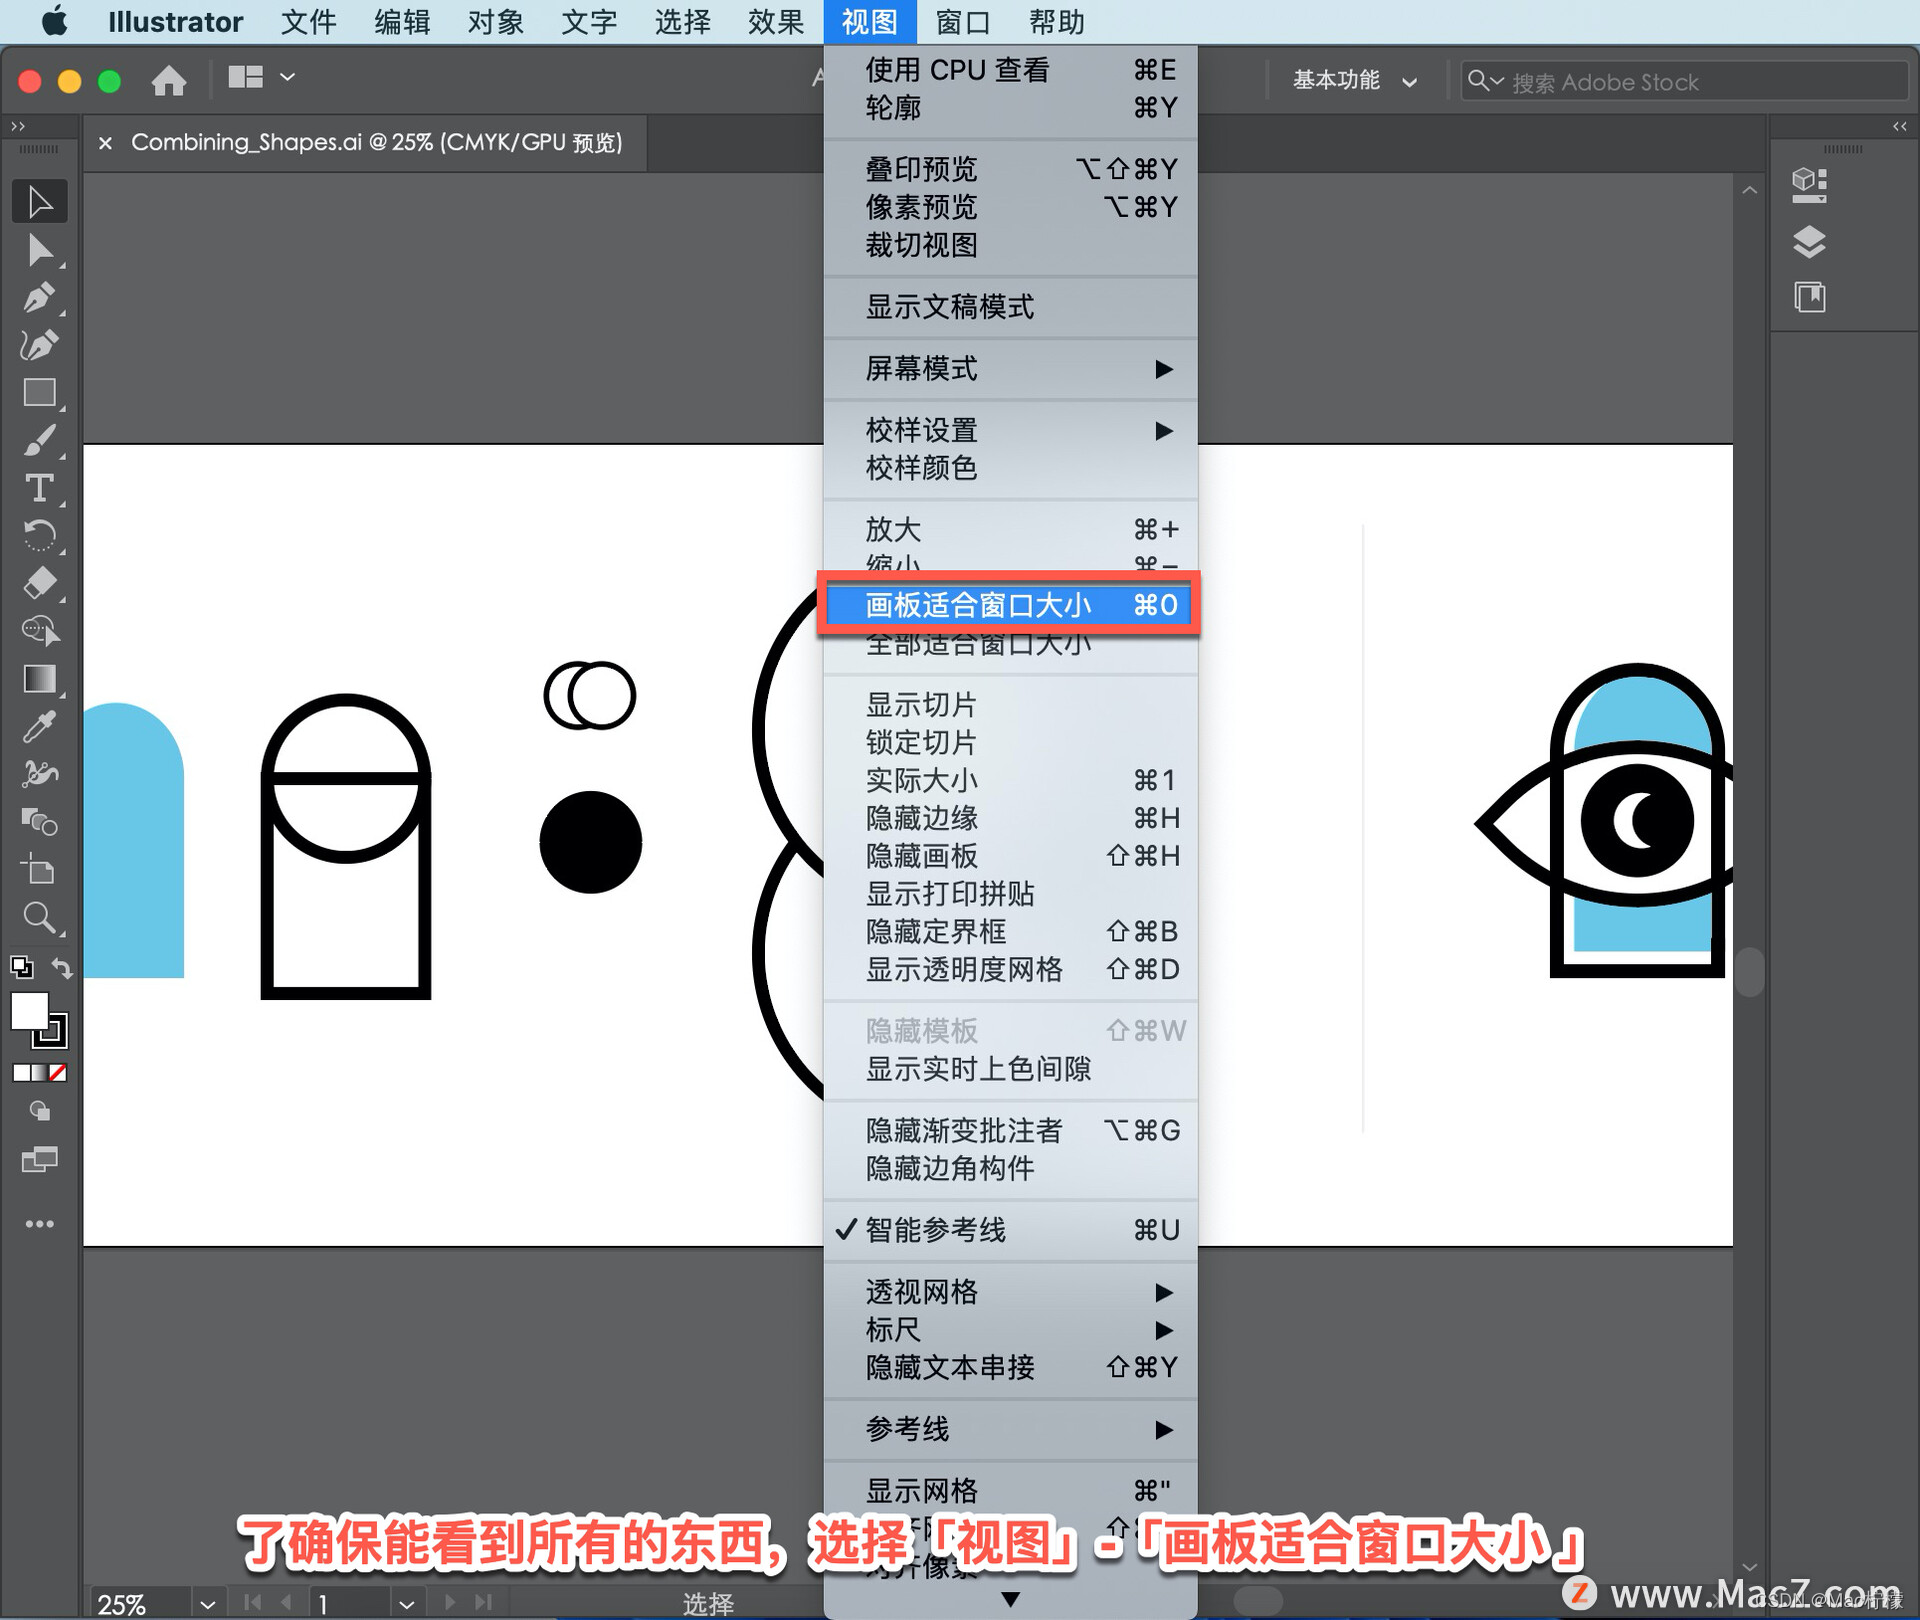Open the 25% zoom level dropdown

pyautogui.click(x=207, y=1604)
